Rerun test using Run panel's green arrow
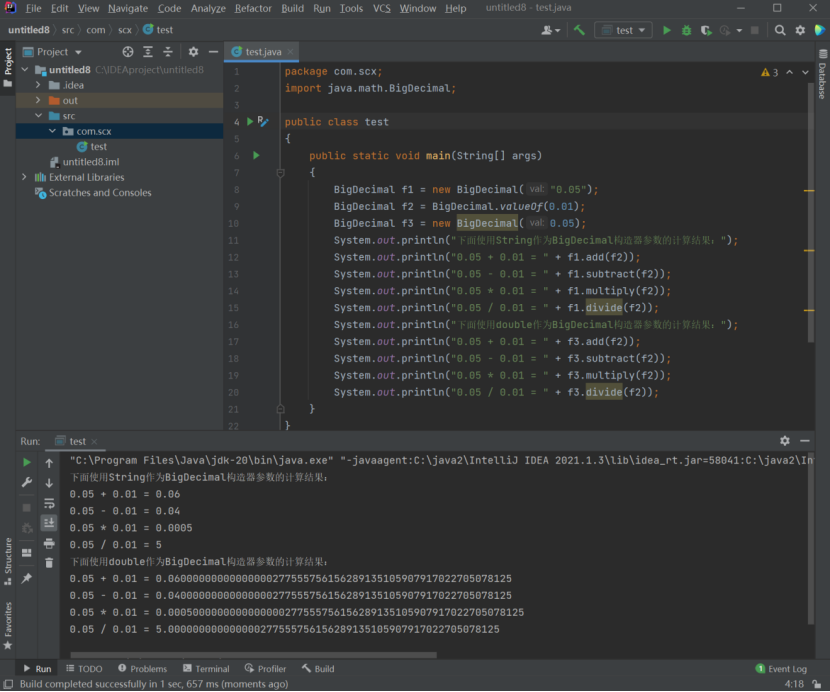 [x=27, y=463]
